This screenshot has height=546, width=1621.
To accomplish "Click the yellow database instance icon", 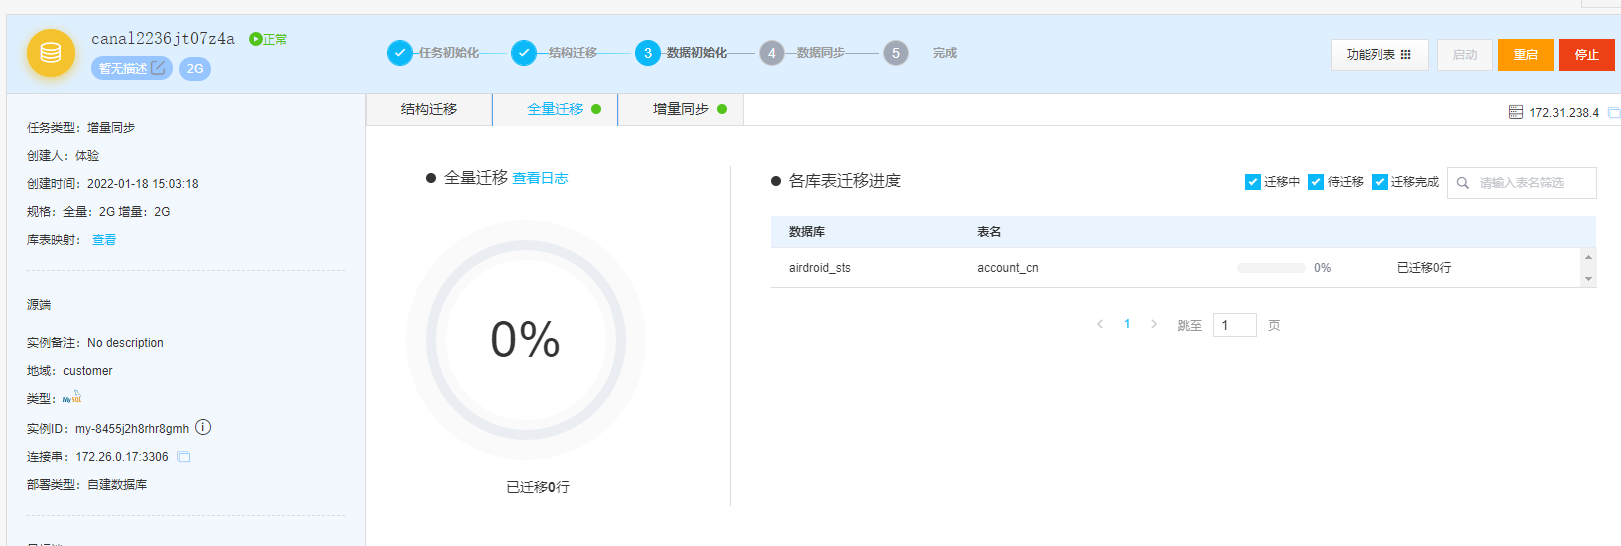I will pos(51,53).
